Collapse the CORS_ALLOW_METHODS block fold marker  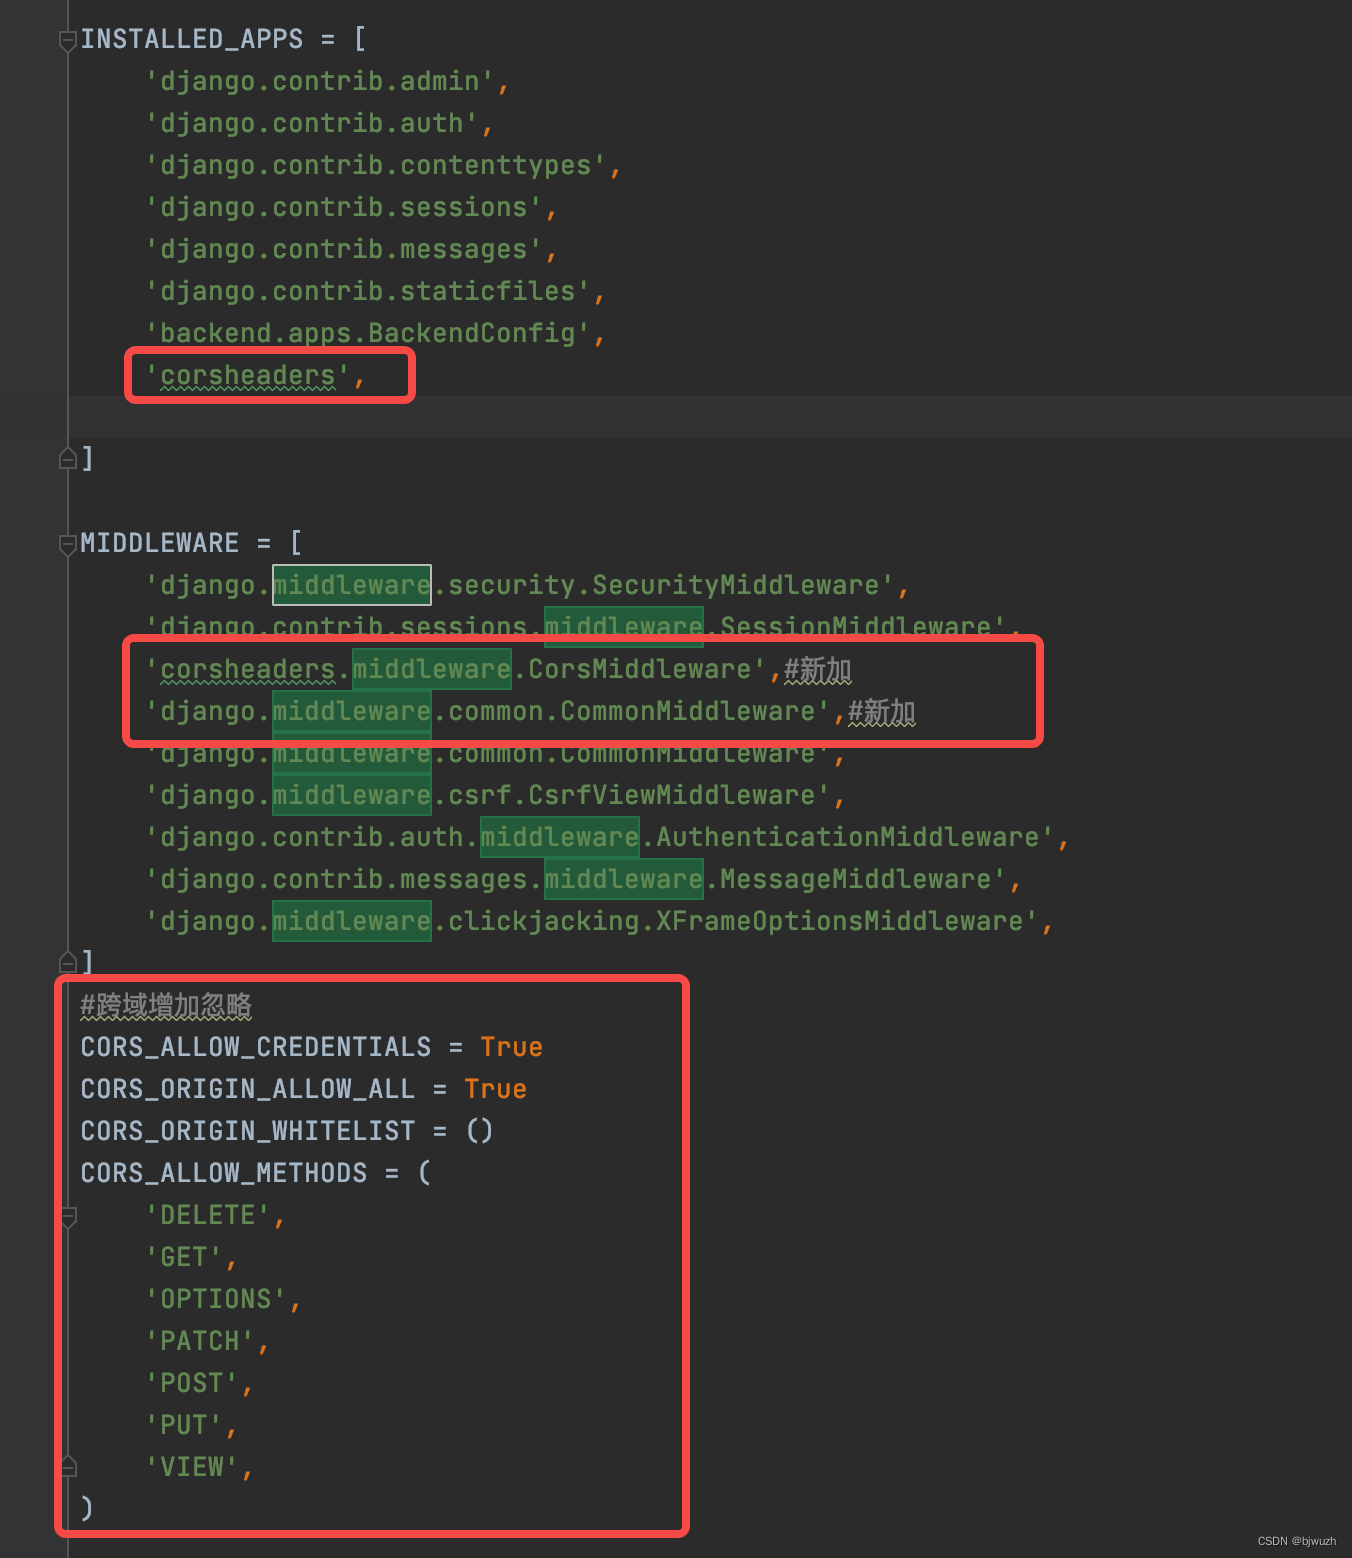[x=67, y=1218]
